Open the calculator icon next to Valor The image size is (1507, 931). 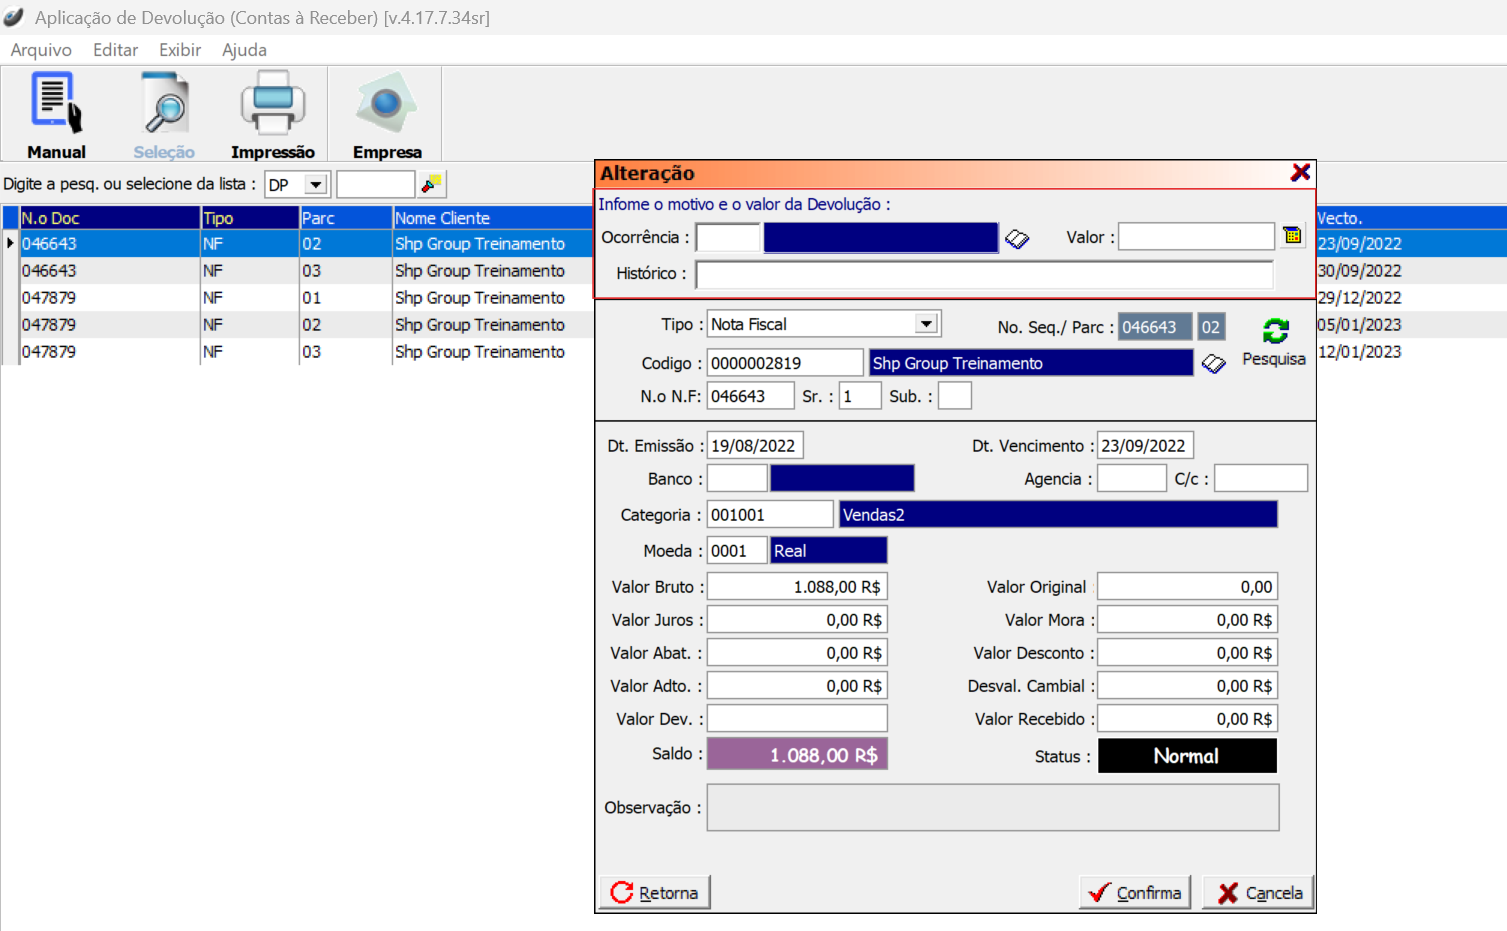[1292, 236]
